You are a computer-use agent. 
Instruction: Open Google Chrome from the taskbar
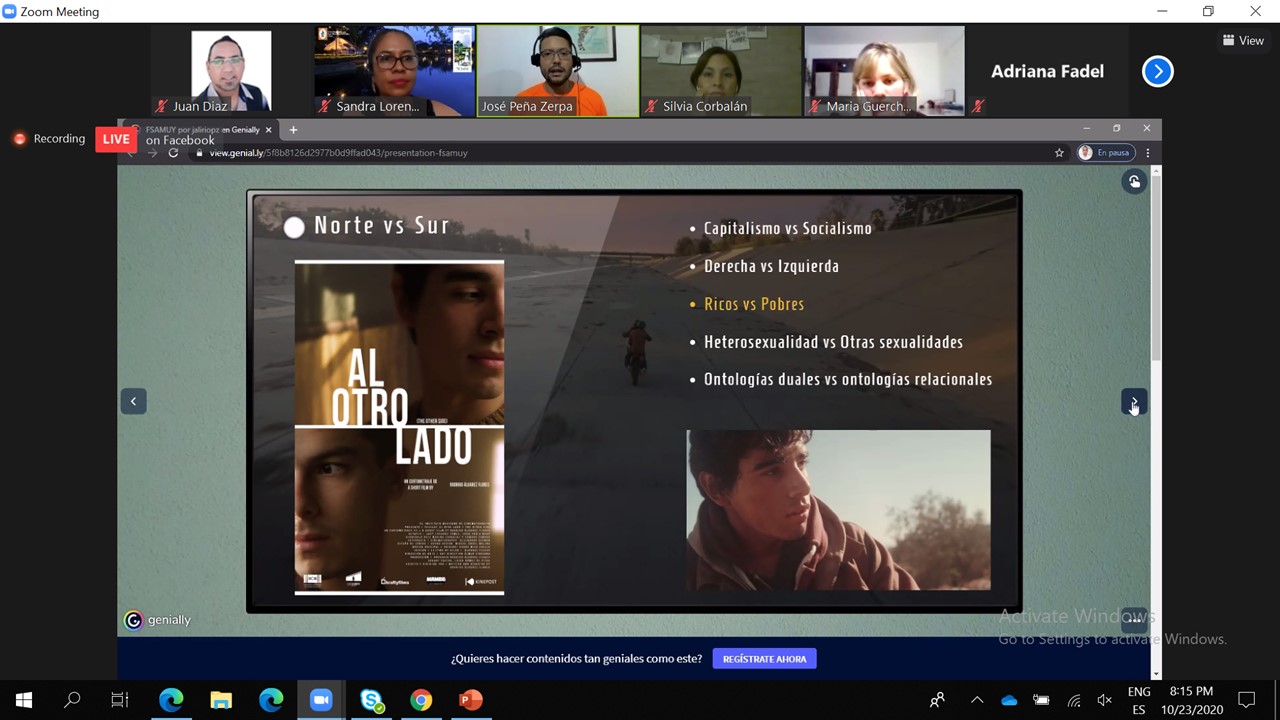(421, 700)
